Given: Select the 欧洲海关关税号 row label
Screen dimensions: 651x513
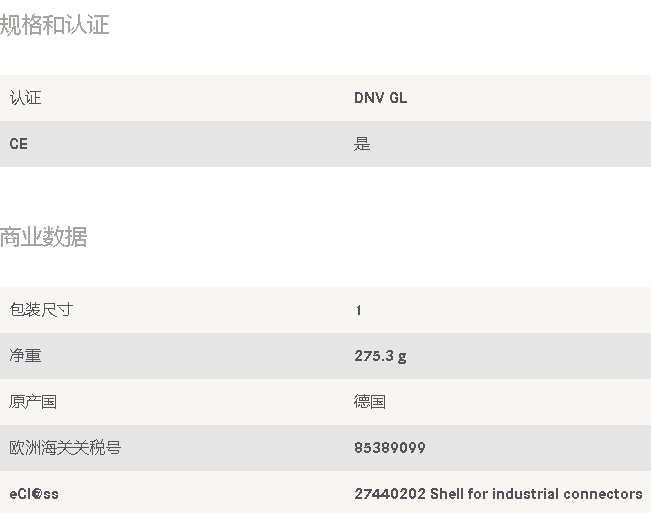Looking at the screenshot, I should click(65, 448).
